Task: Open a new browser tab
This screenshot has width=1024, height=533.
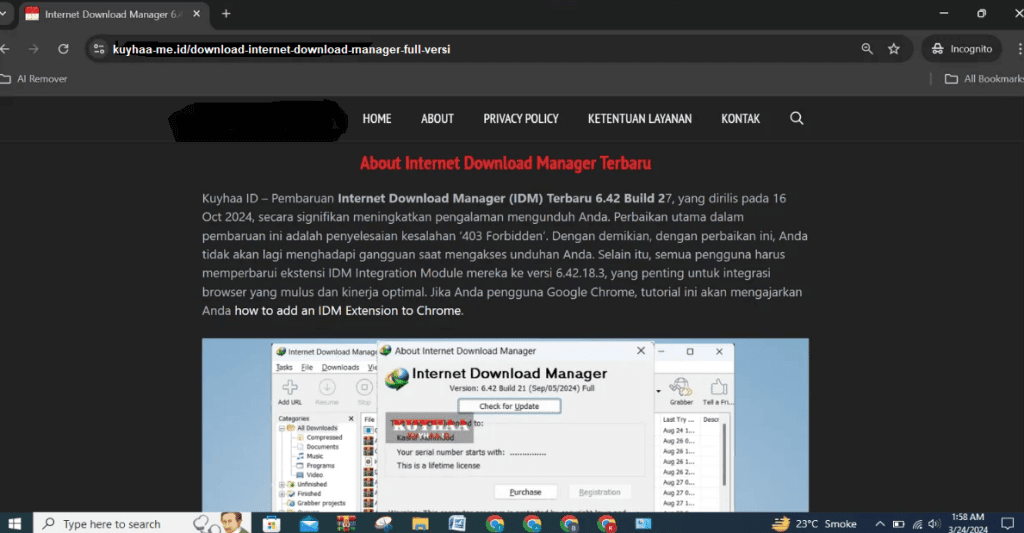Action: click(226, 14)
